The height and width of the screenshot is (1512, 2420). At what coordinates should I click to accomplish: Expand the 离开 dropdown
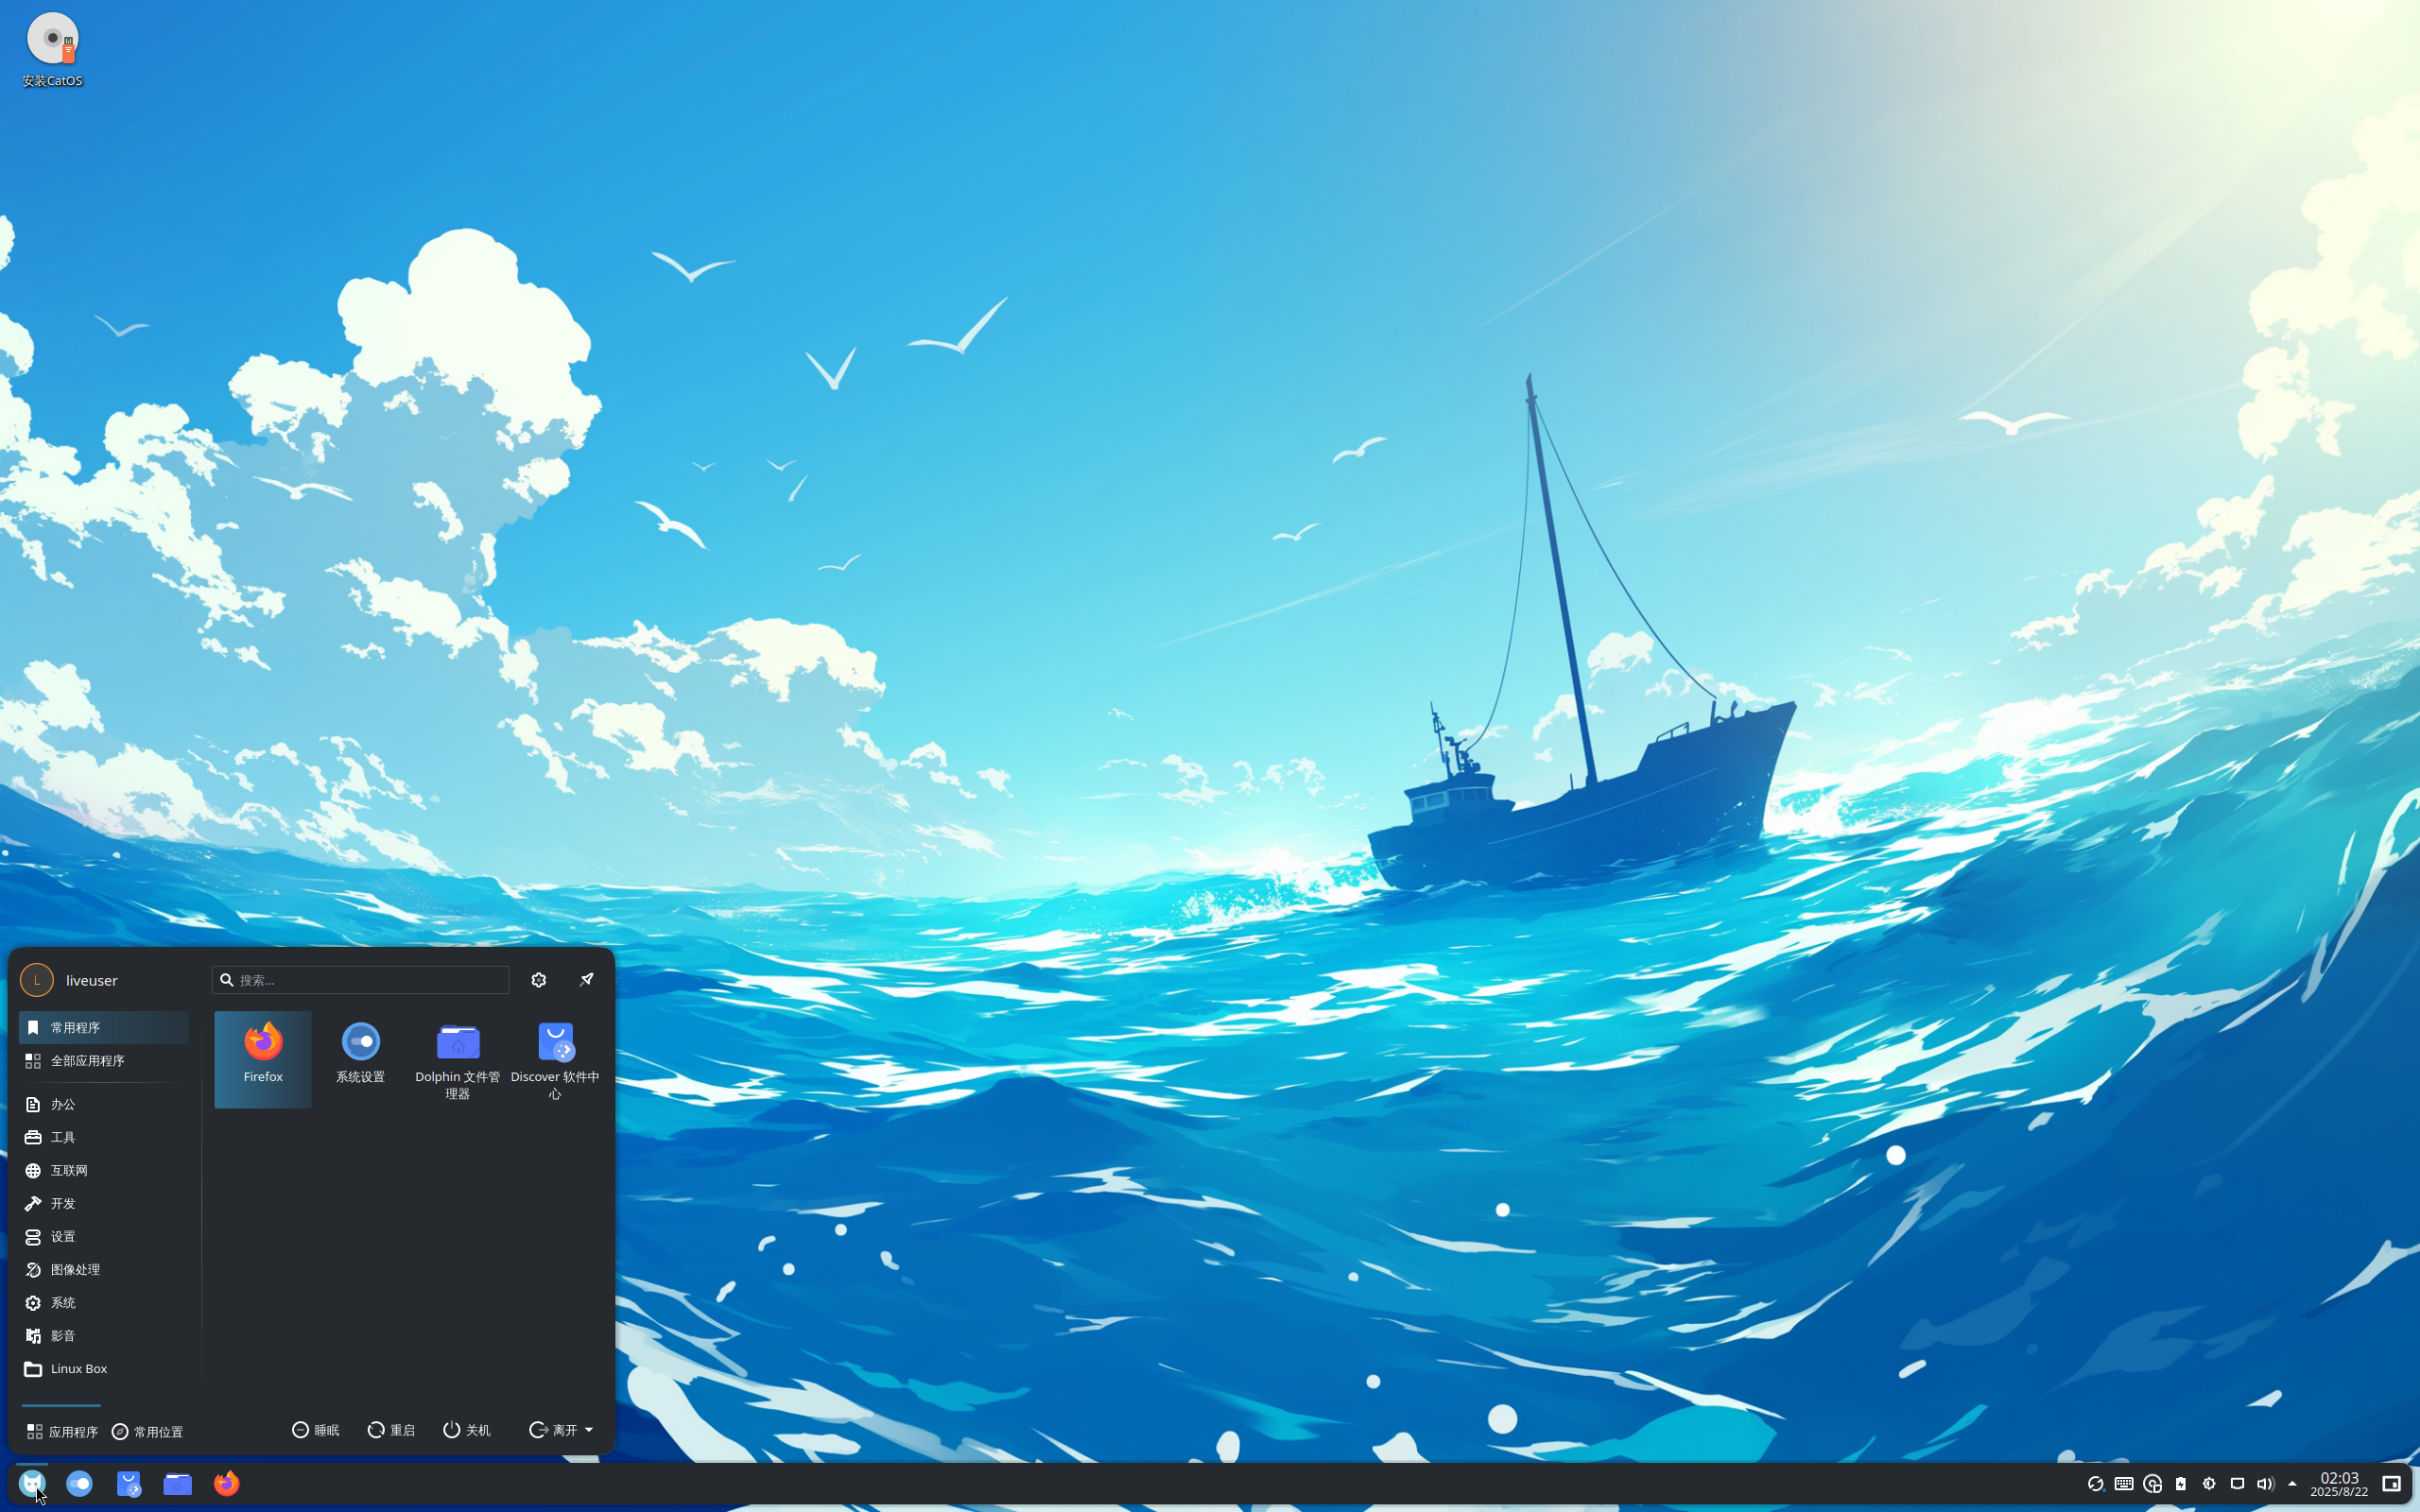(561, 1430)
